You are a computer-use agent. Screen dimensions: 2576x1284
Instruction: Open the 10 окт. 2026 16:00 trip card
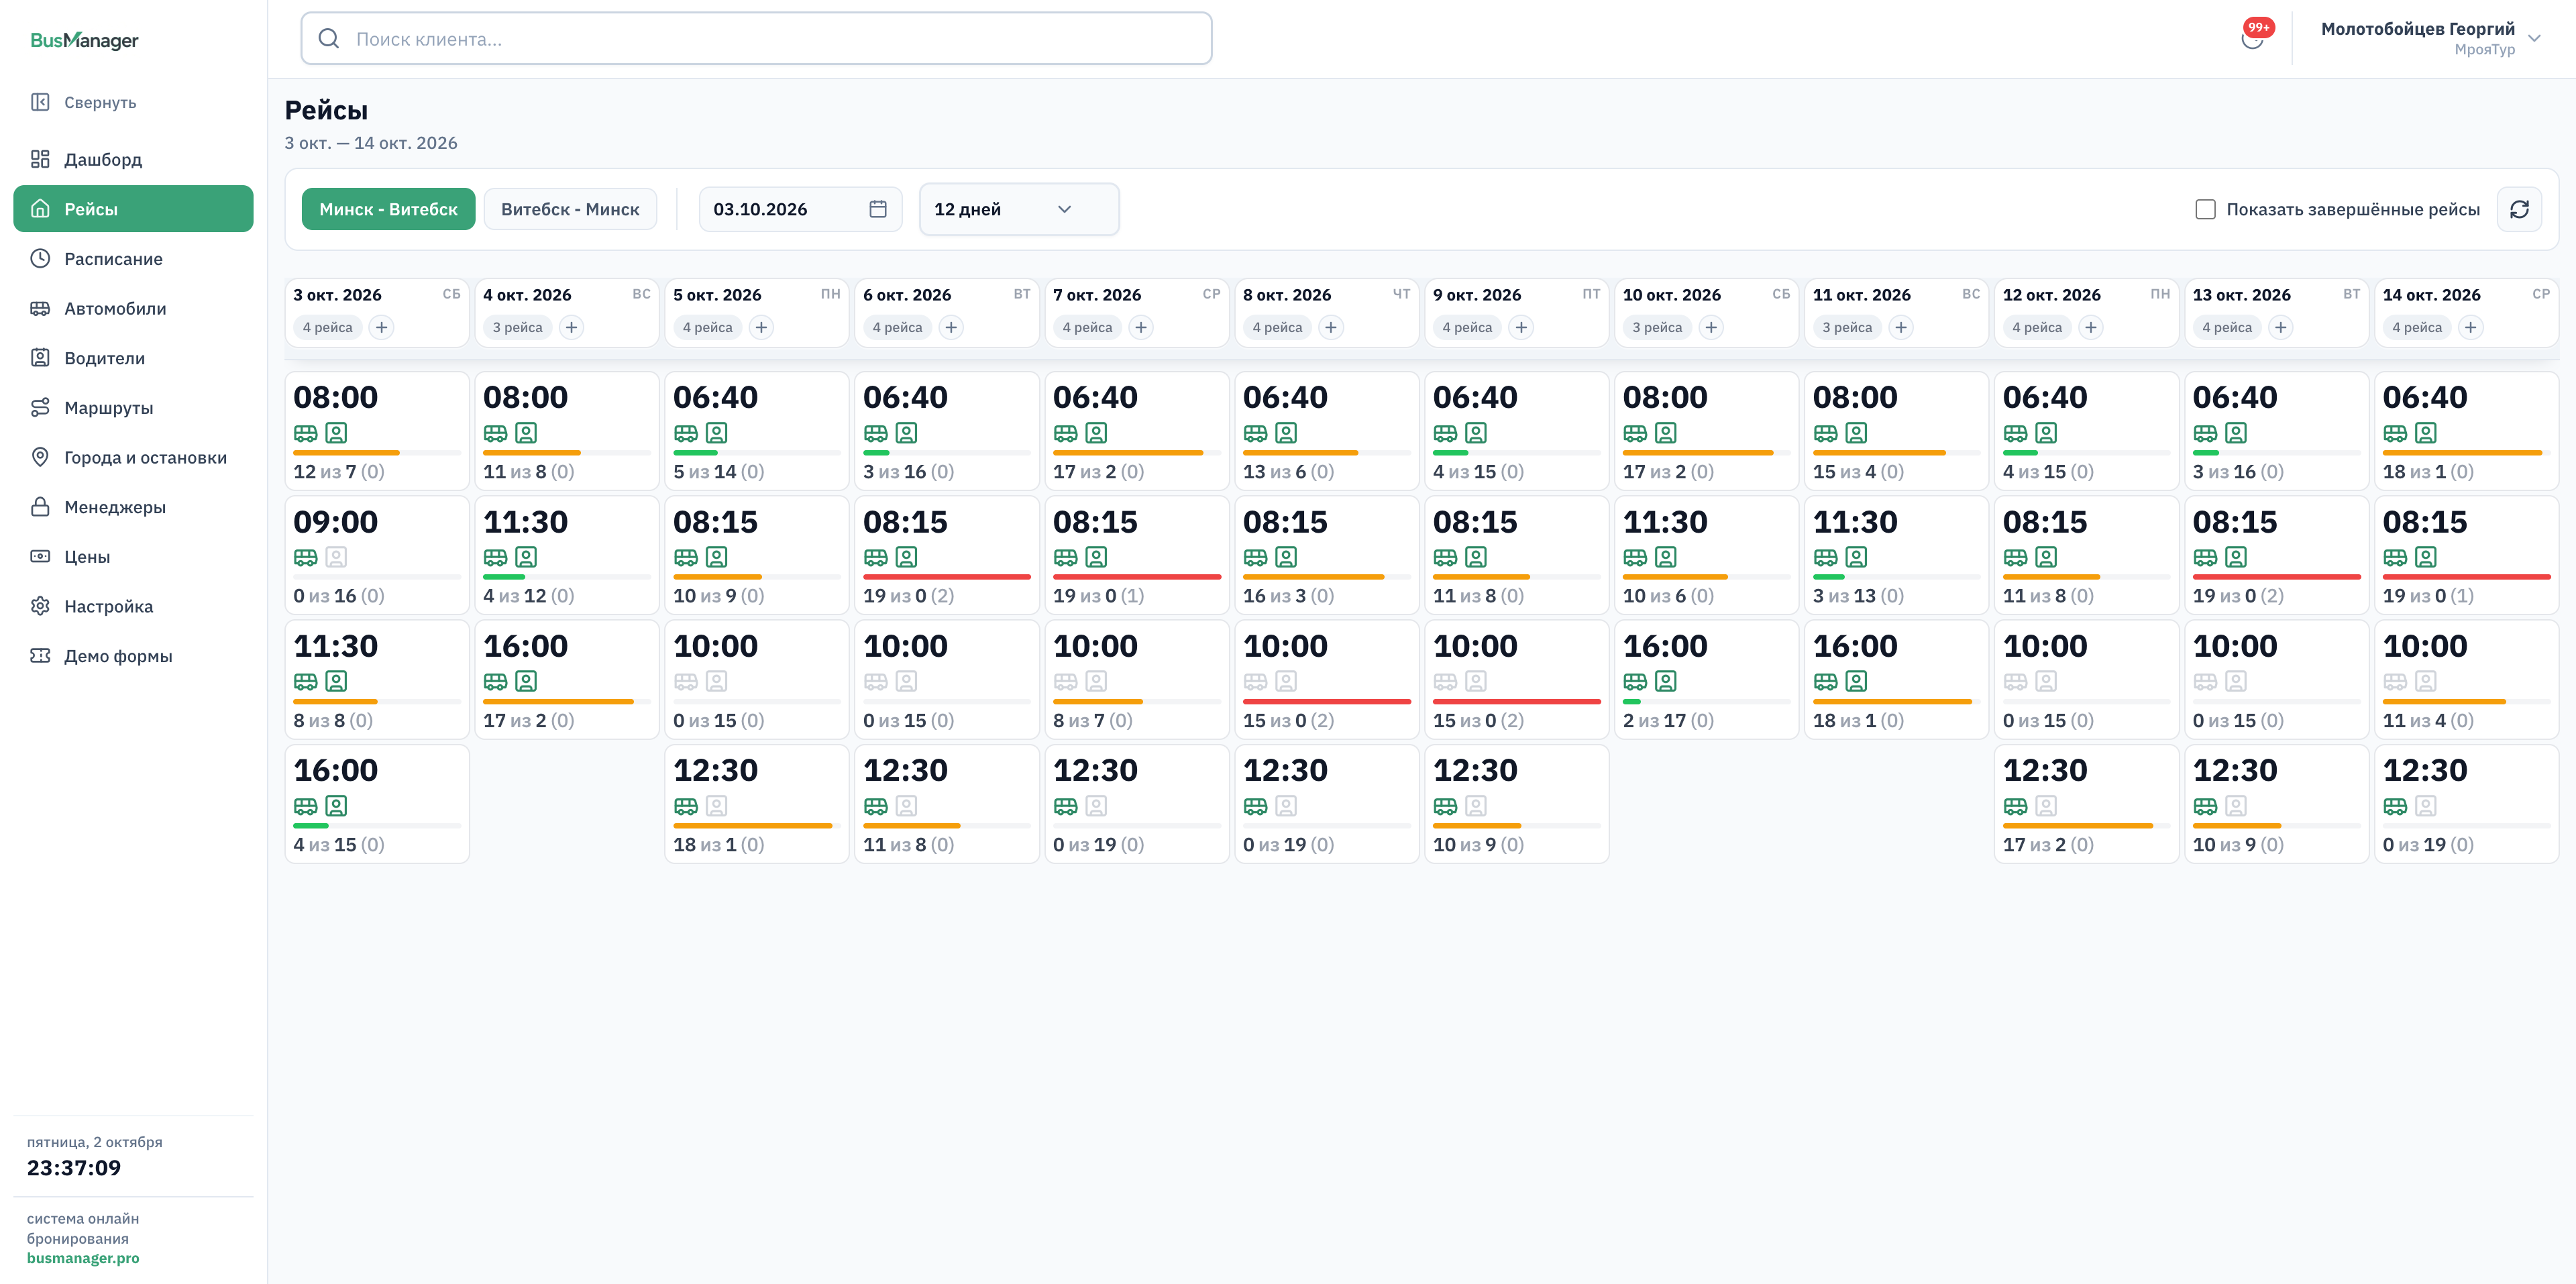tap(1706, 679)
